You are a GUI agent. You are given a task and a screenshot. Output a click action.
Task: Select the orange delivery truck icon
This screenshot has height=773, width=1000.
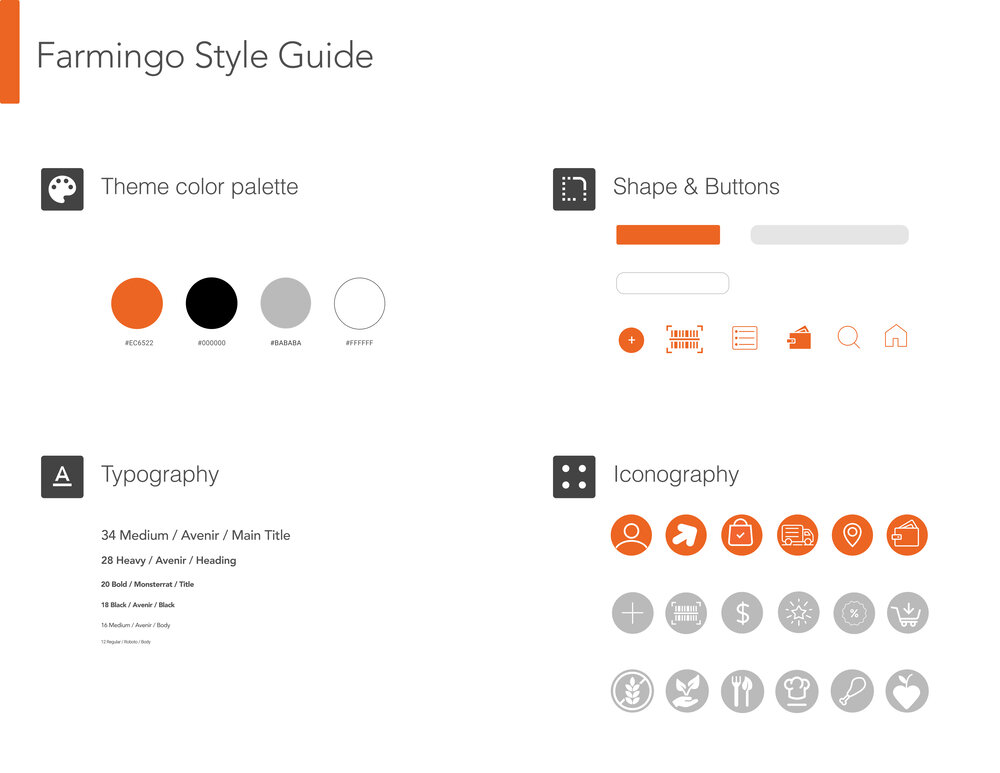[797, 535]
